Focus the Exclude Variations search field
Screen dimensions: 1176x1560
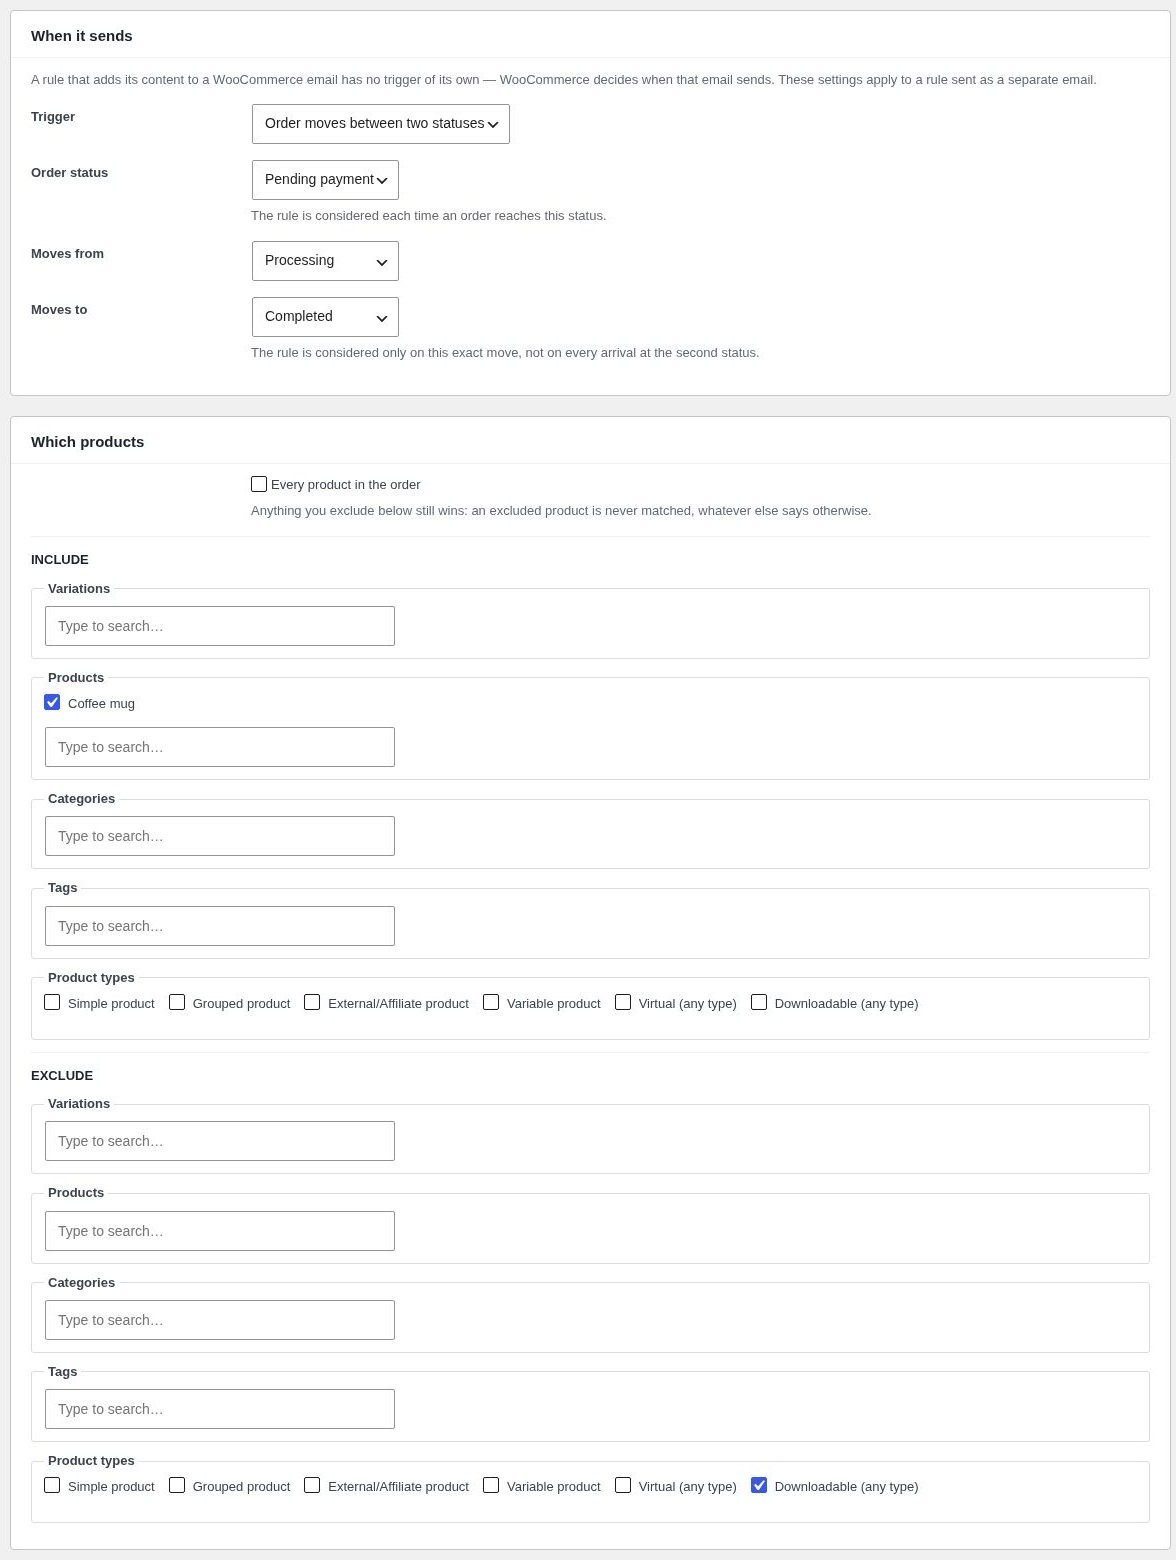220,1141
